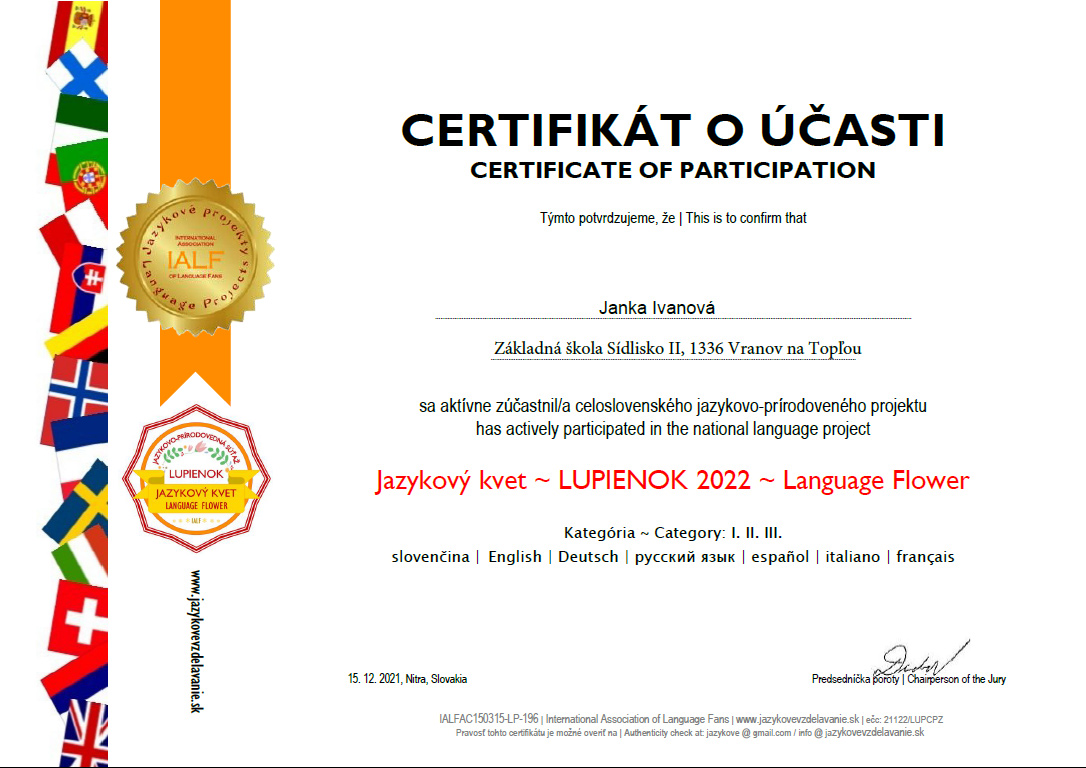Open the vertical www.jazykovevzdelavanie.sk link
Screen dimensions: 1086x768
coord(197,640)
